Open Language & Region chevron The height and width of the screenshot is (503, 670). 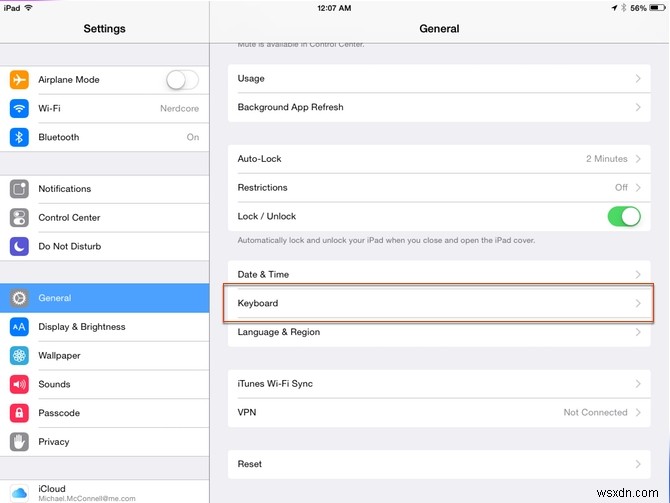tap(638, 332)
